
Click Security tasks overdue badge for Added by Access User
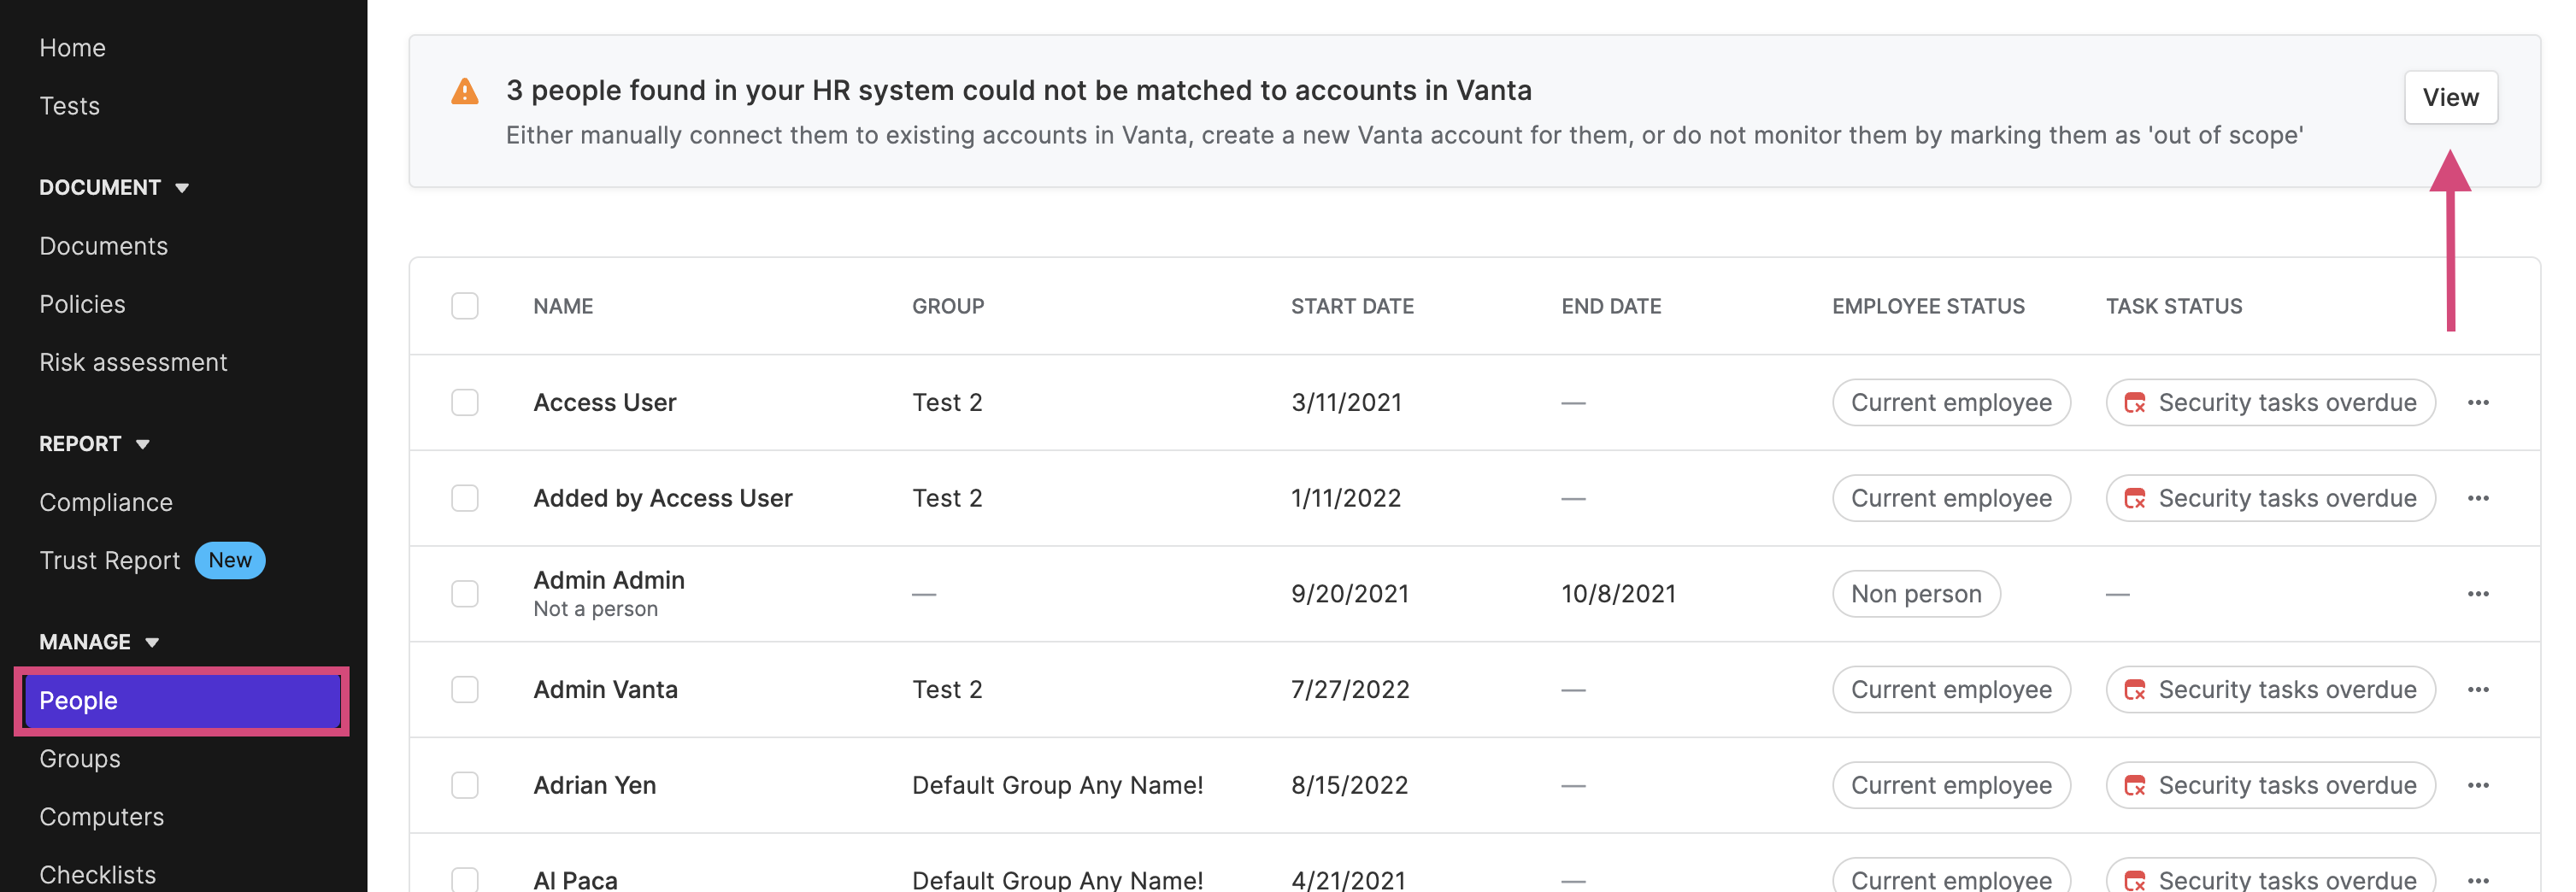tap(2270, 499)
